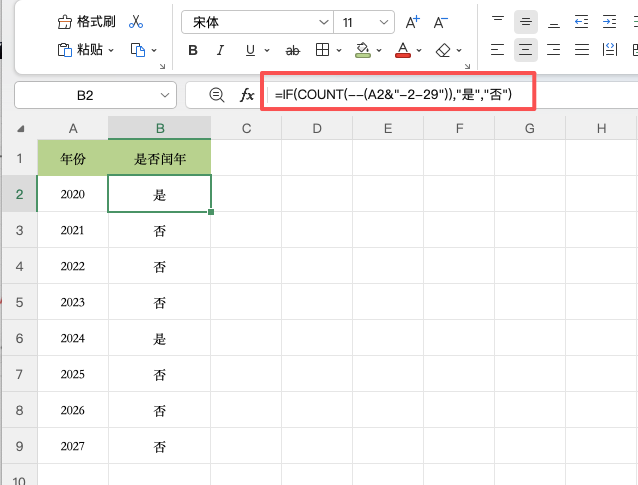Open the font color dropdown arrow
638x485 pixels.
pos(419,50)
